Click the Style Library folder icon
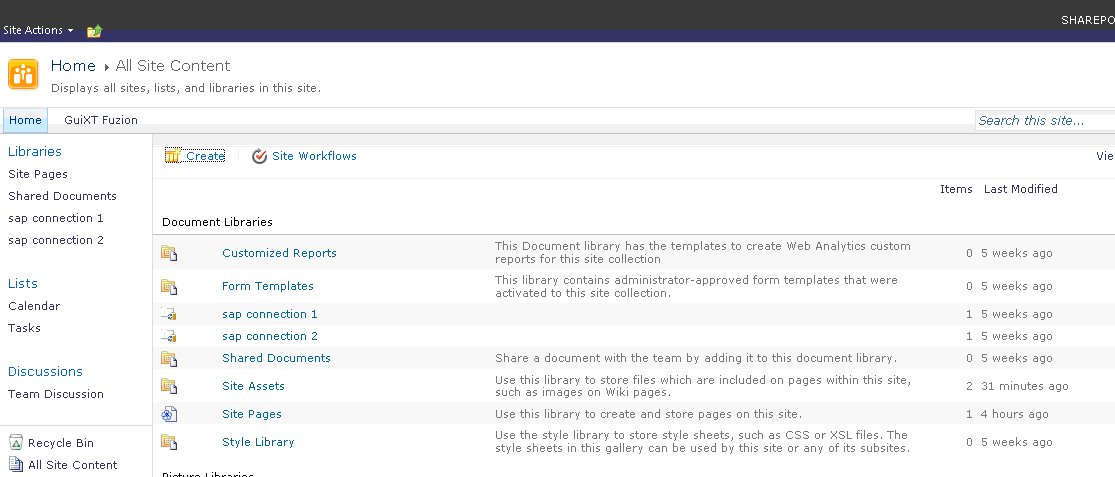This screenshot has width=1115, height=477. pos(169,442)
